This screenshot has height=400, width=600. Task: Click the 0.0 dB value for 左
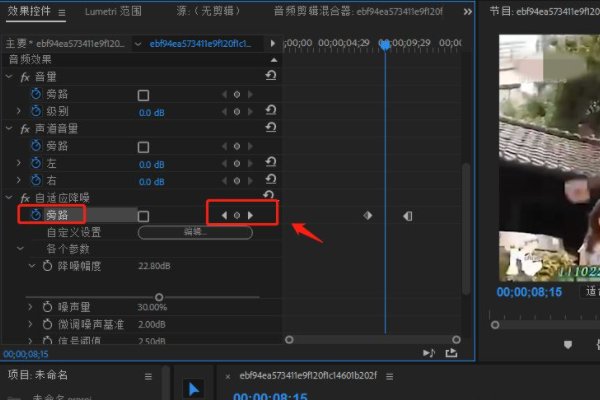(151, 164)
